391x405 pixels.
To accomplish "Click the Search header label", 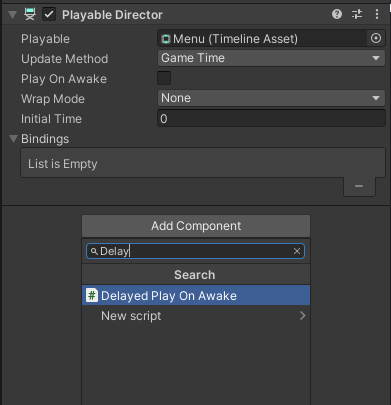I will [x=195, y=275].
